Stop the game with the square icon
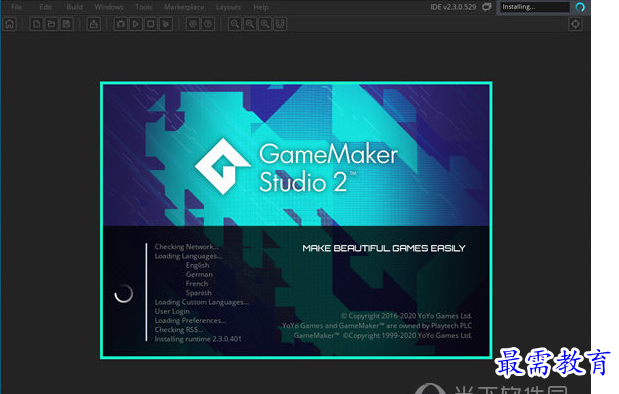The height and width of the screenshot is (394, 619). (x=150, y=24)
